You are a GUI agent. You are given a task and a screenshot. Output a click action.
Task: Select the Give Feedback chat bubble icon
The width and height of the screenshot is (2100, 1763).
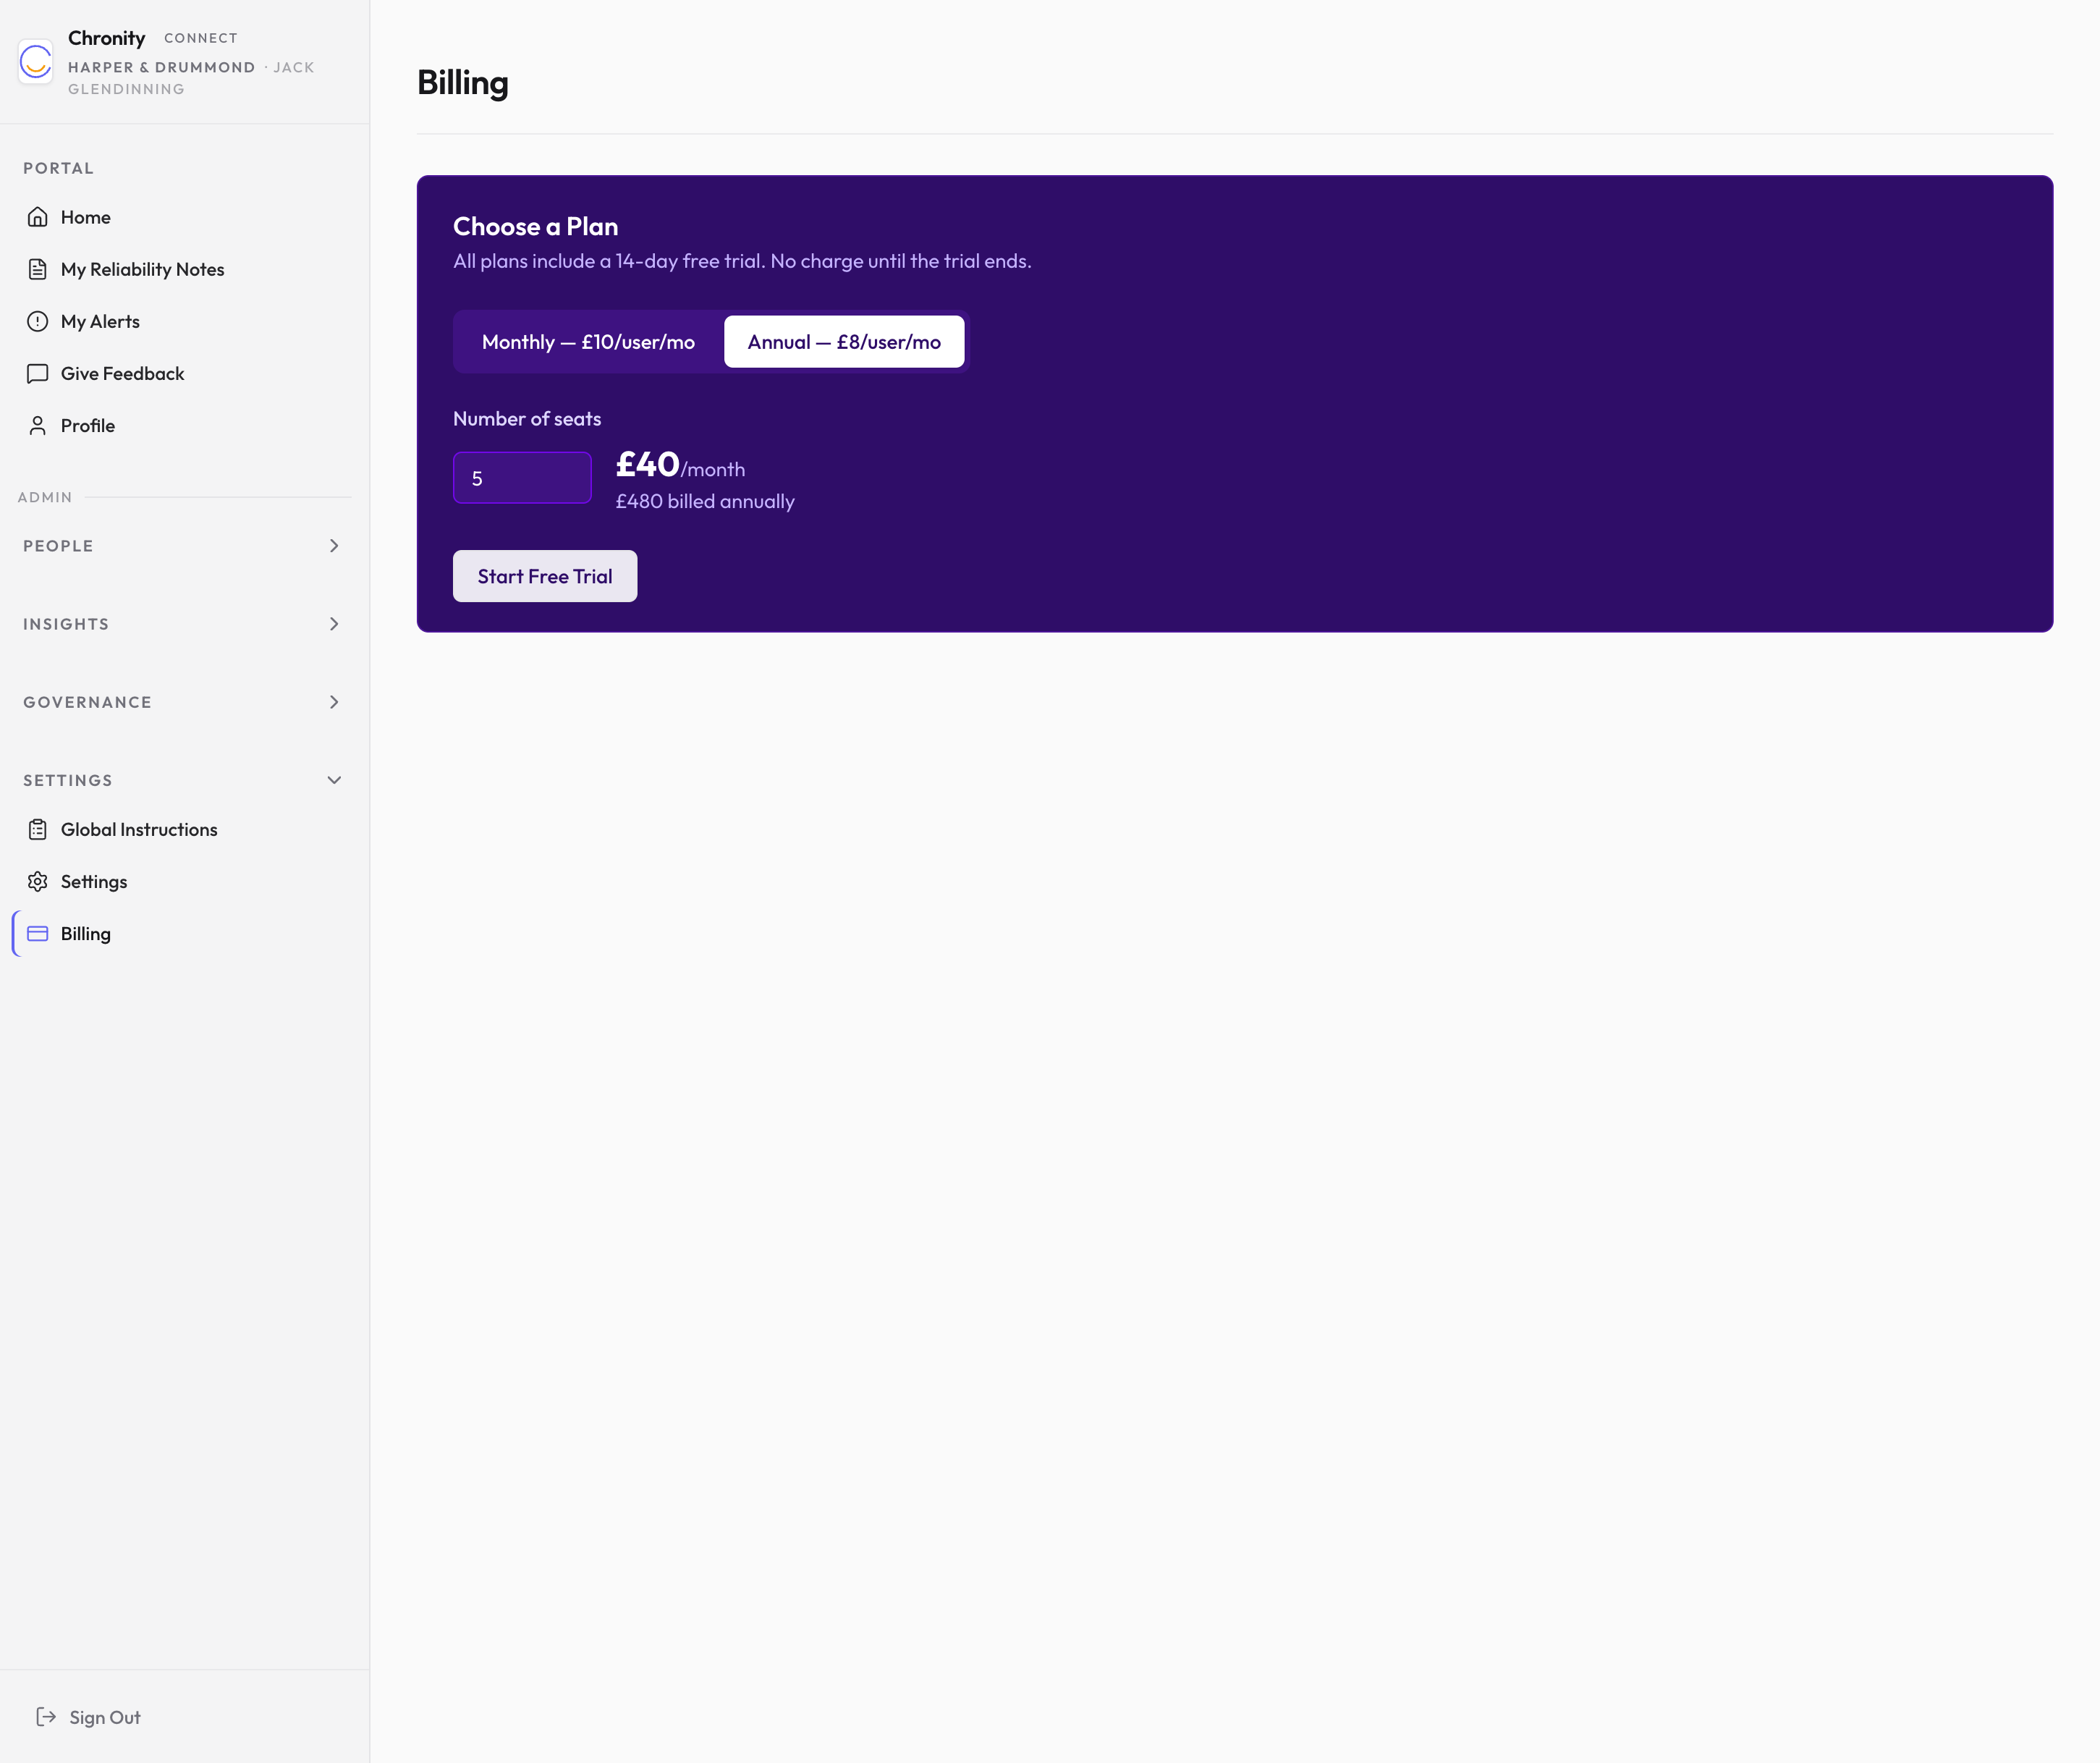[37, 373]
